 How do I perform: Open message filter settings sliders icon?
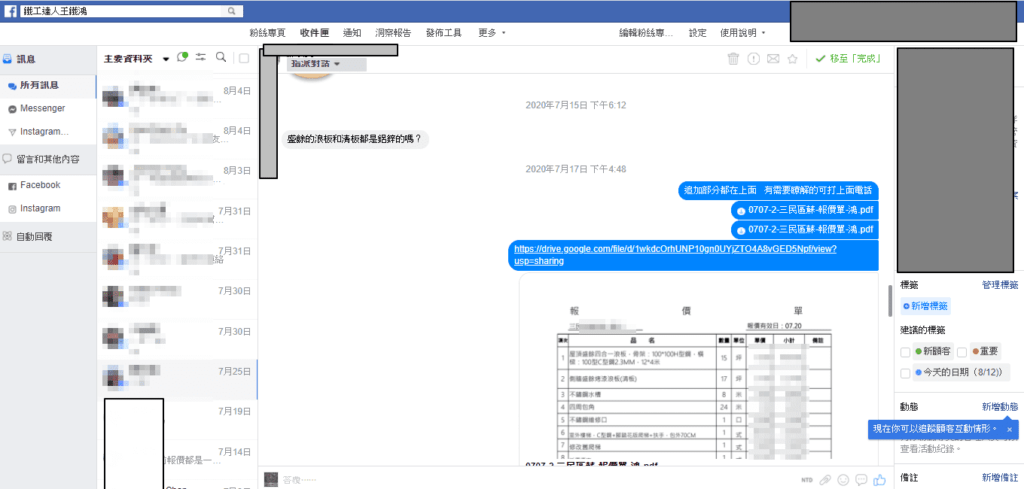(x=201, y=57)
